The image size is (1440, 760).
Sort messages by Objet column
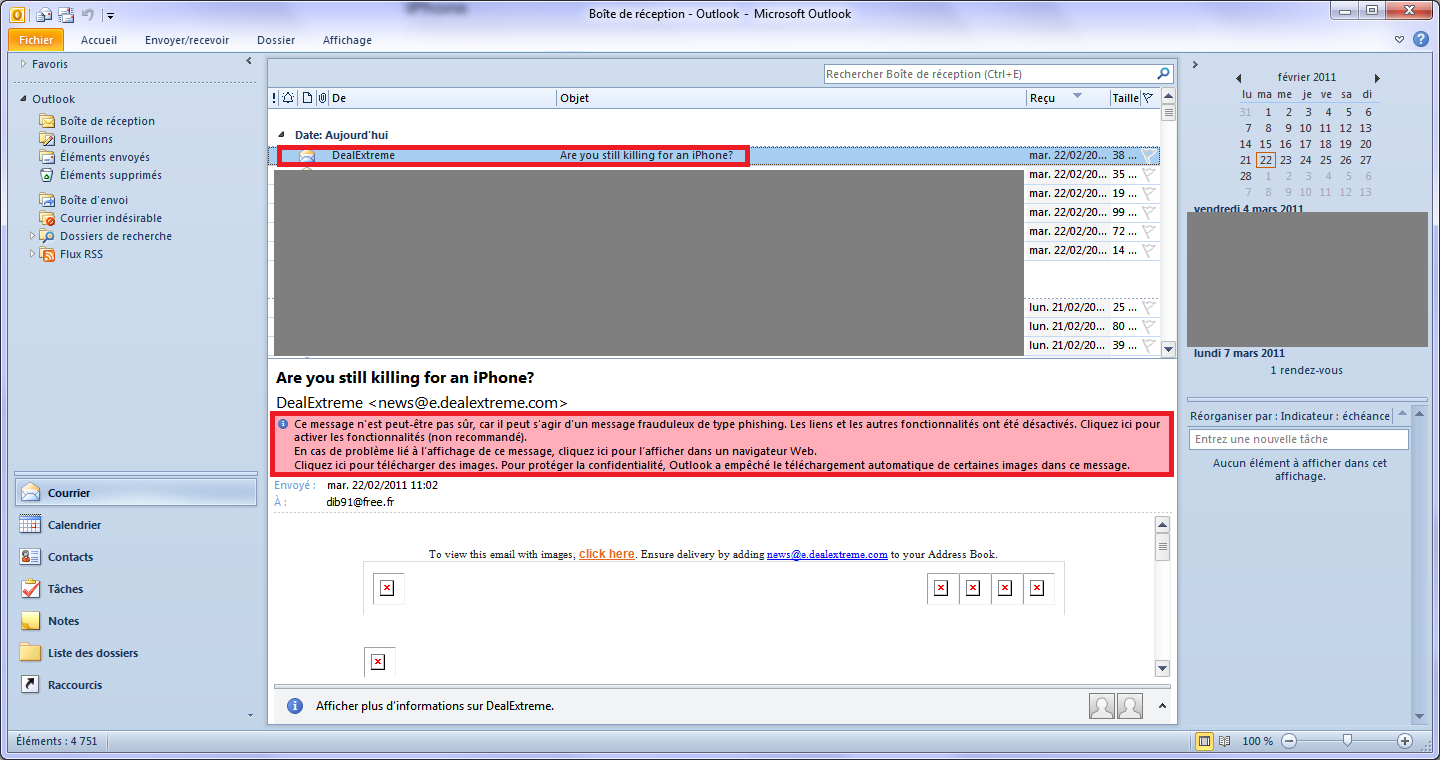point(792,98)
